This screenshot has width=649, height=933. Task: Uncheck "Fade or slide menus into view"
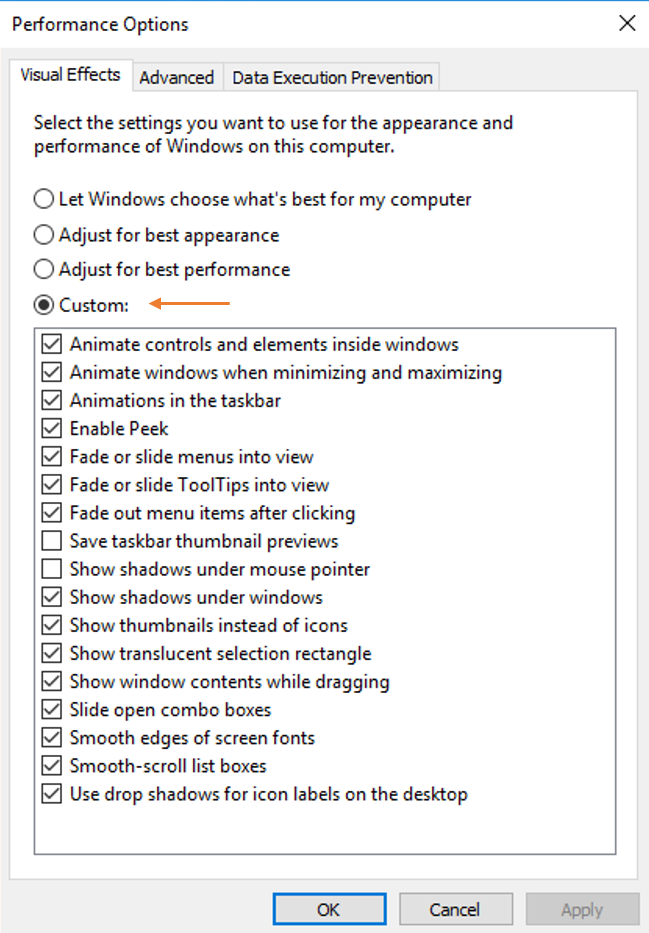coord(53,456)
